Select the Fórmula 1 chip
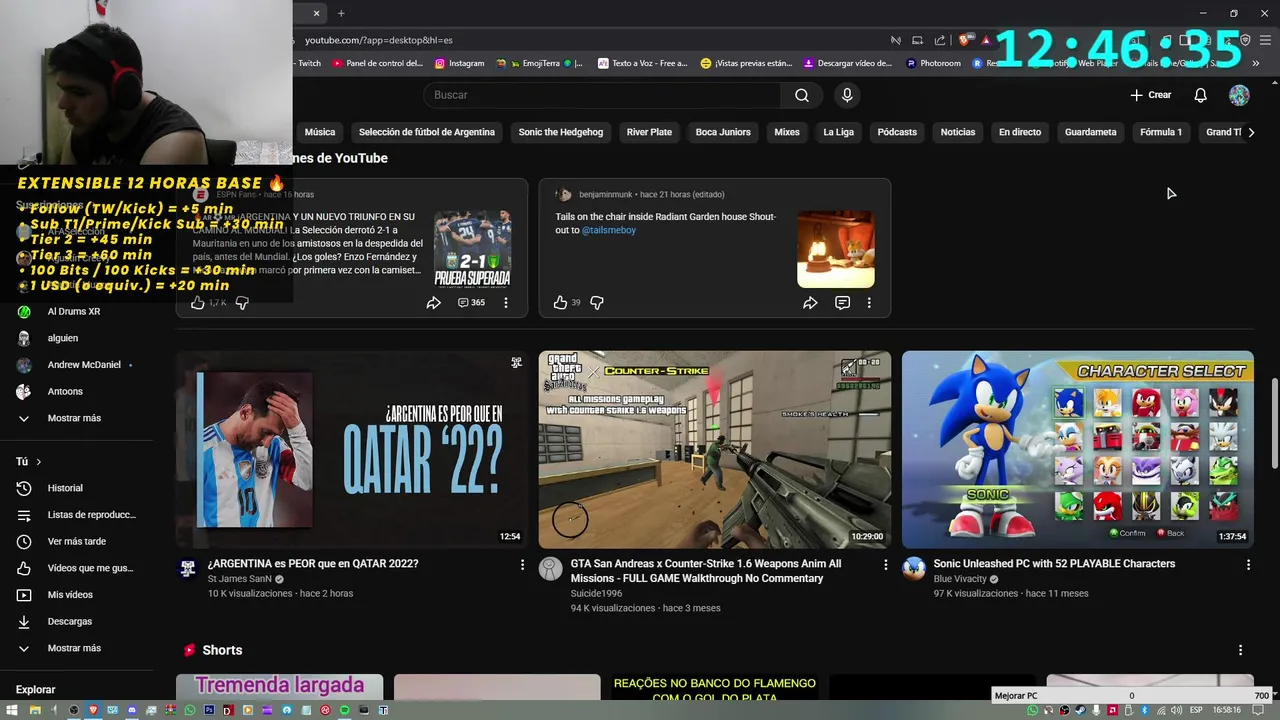Screen dimensions: 1280x720 coord(1161,132)
